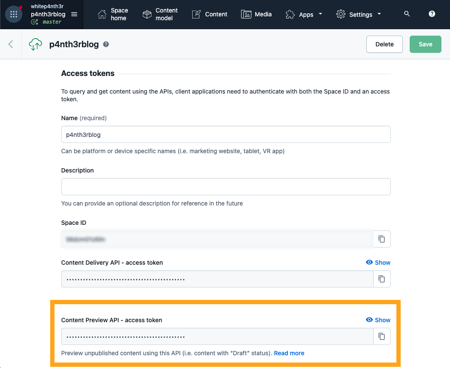Expand the Settings dropdown
Screen dimensions: 450x368
(x=358, y=14)
